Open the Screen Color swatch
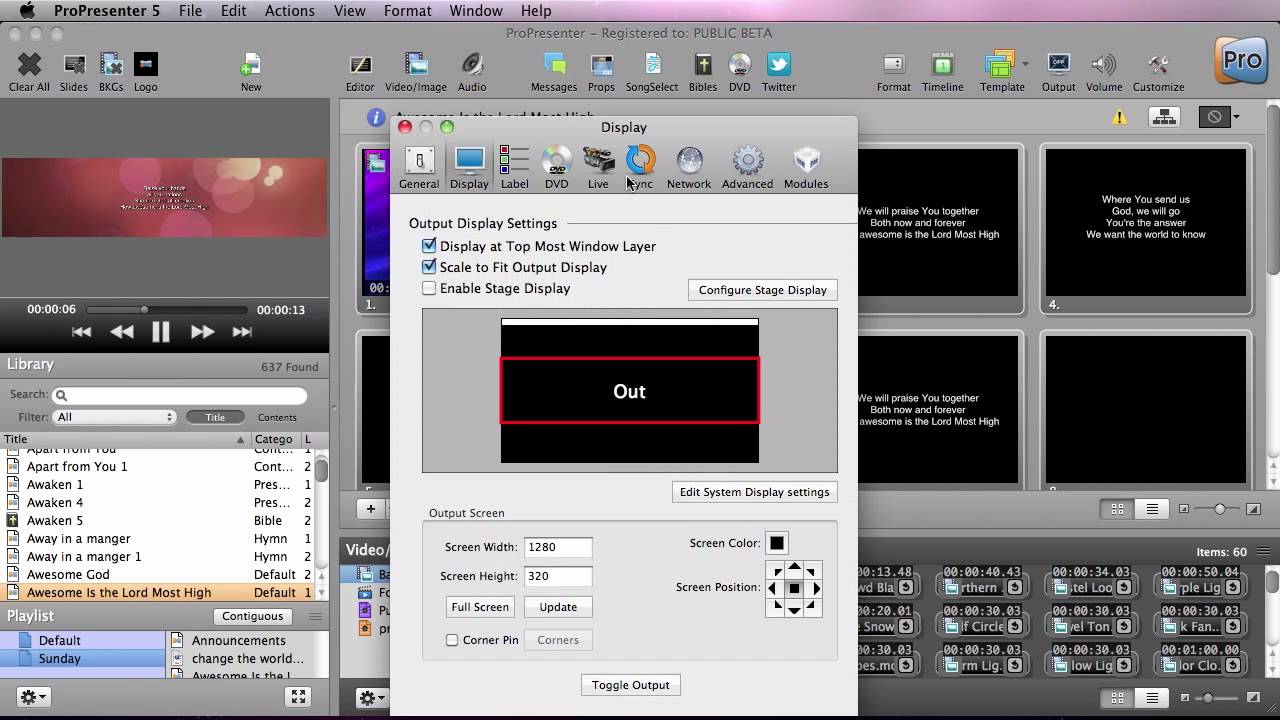 click(777, 543)
